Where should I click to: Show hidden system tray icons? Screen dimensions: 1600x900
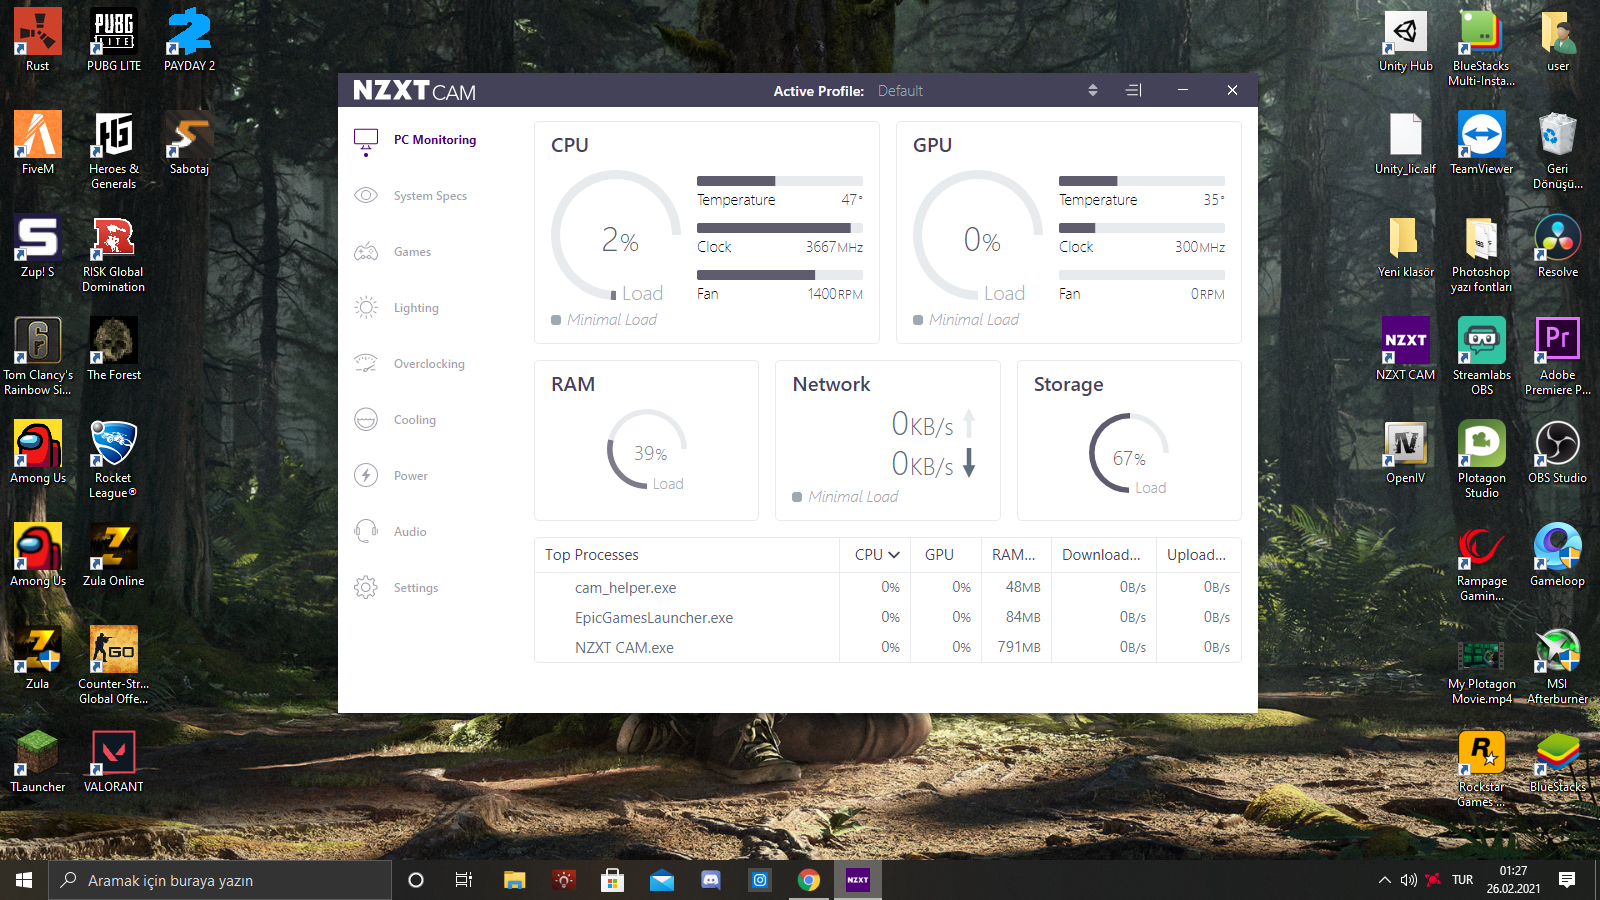pyautogui.click(x=1385, y=880)
